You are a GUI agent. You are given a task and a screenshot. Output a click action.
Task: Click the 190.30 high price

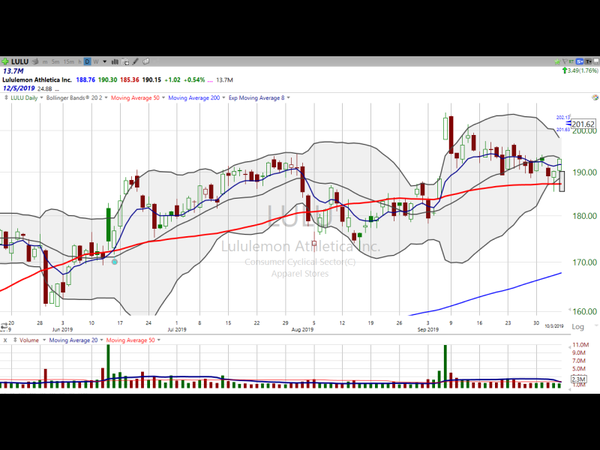pyautogui.click(x=108, y=80)
